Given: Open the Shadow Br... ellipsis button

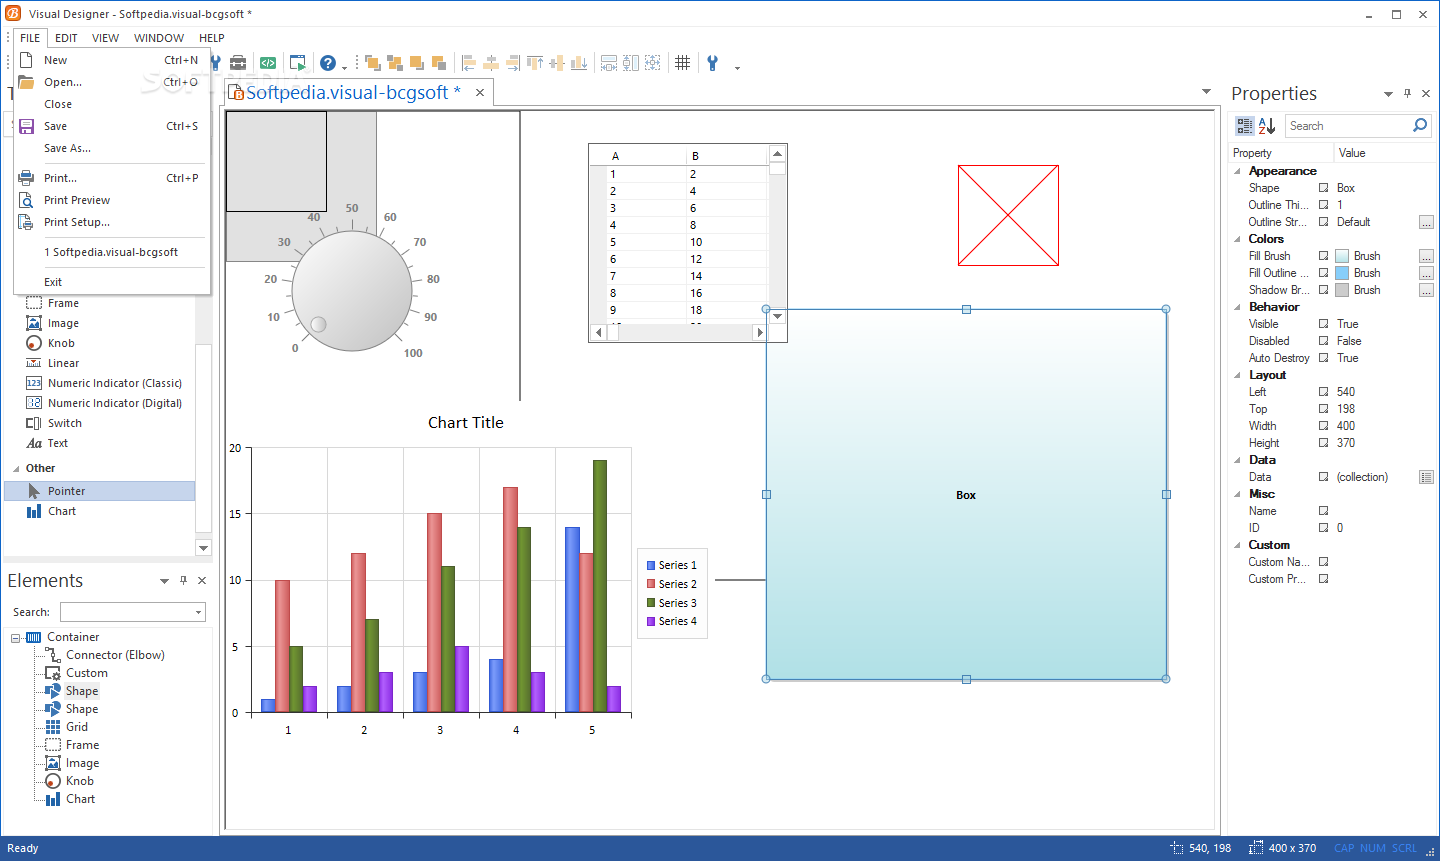Looking at the screenshot, I should click(1426, 290).
